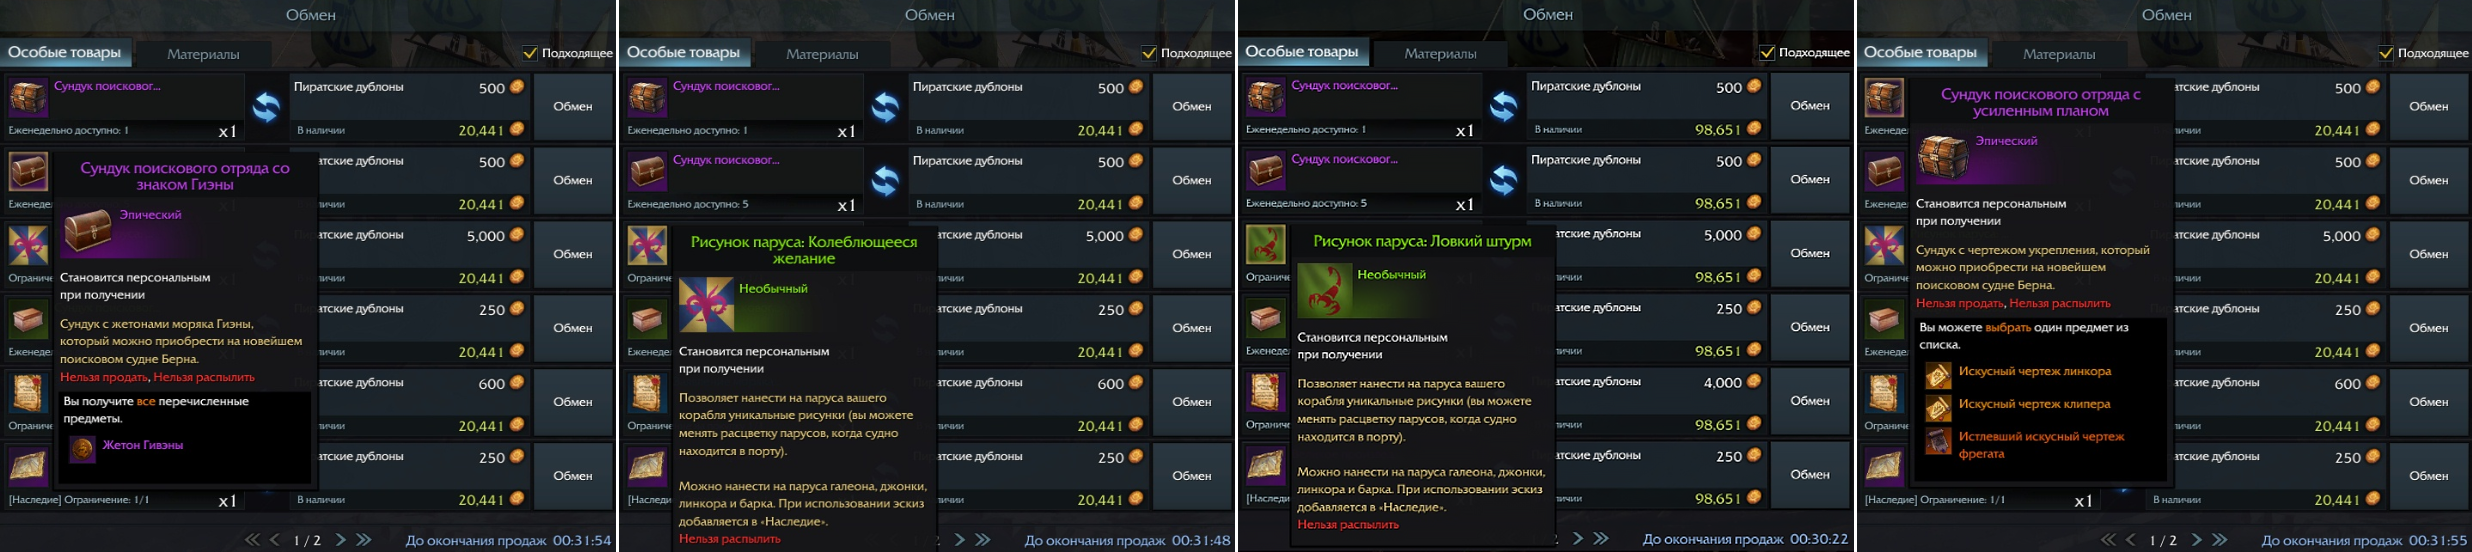2472x552 pixels.
Task: Jump to last page near timer 00:31:55
Action: coord(2220,540)
